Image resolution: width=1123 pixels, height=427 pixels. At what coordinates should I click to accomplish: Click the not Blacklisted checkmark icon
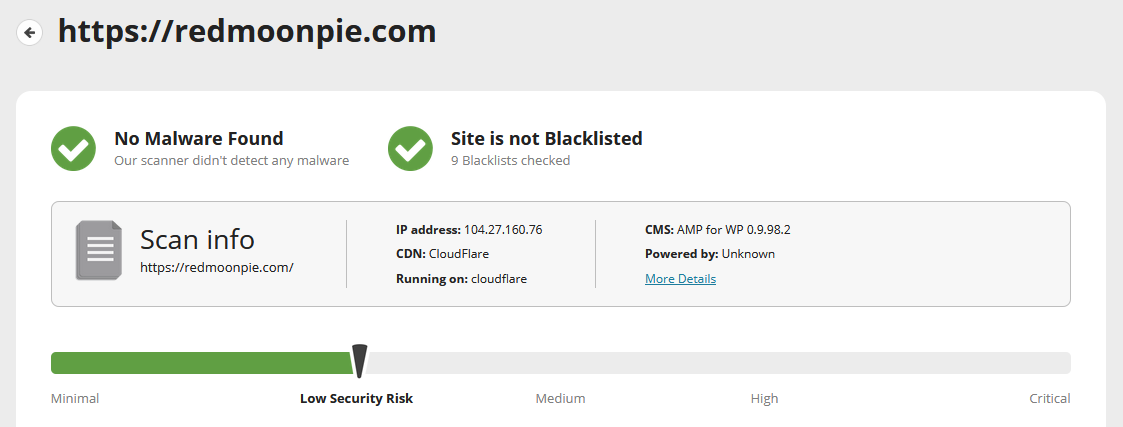410,148
